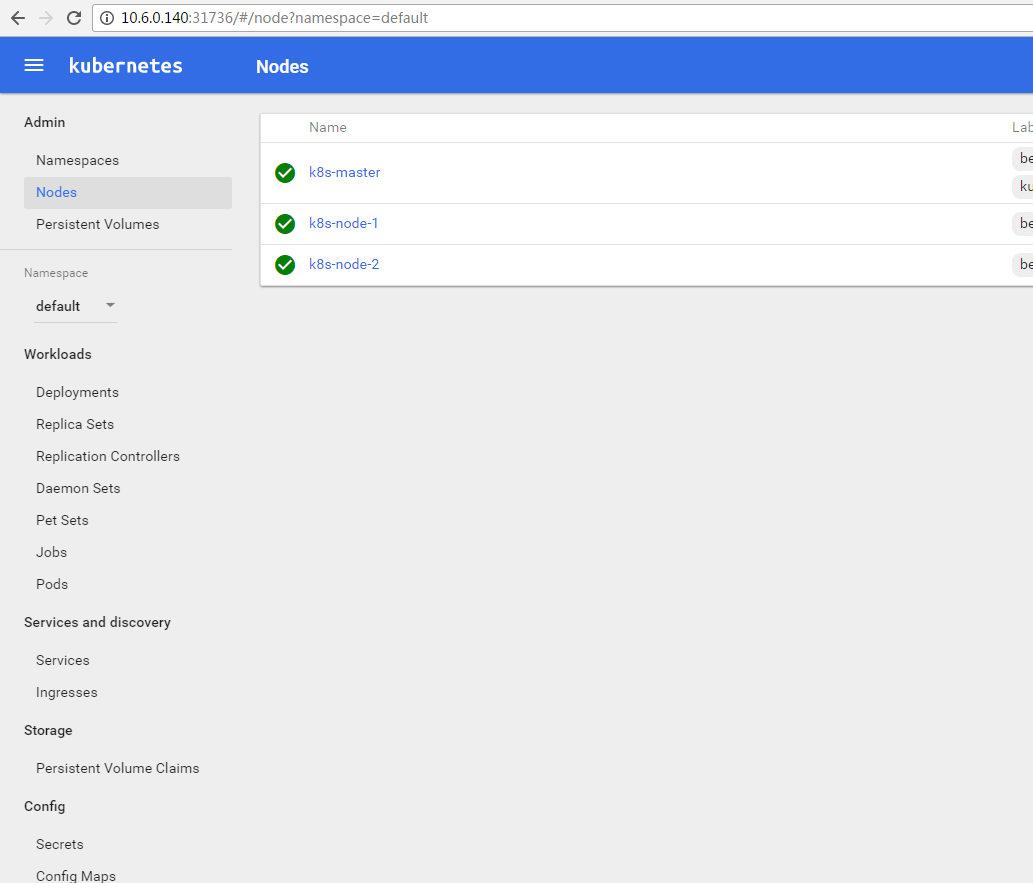
Task: Click k8s-node-1 green ready status icon
Action: 285,224
